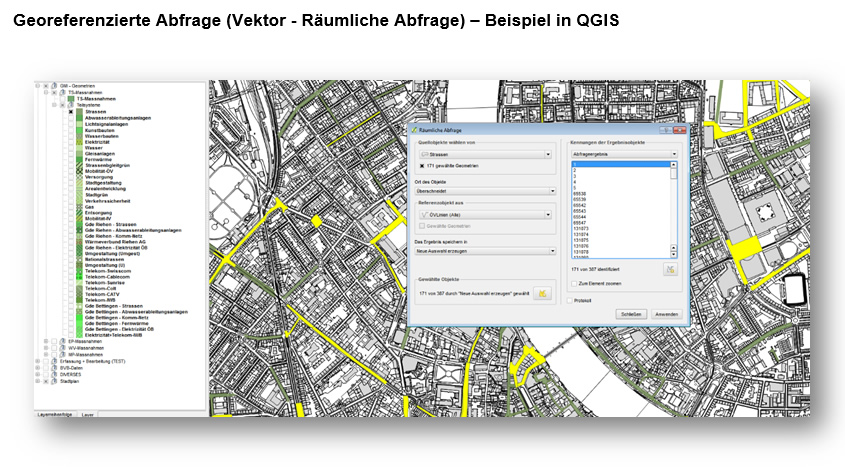This screenshot has width=845, height=467.
Task: Enable the Abwasserableitungsanlagen layer checkbox
Action: 71,118
